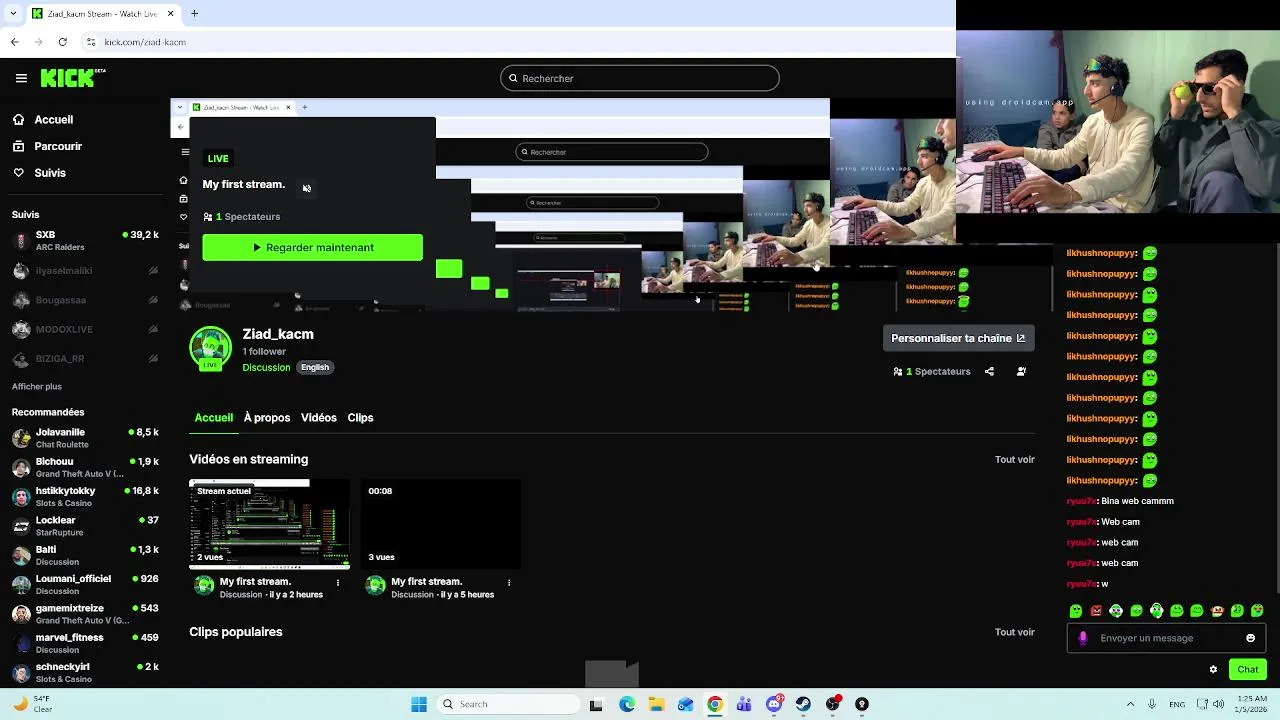Screen dimensions: 1280x720
Task: Open recommended channel schneckyirl
Action: coord(85,672)
